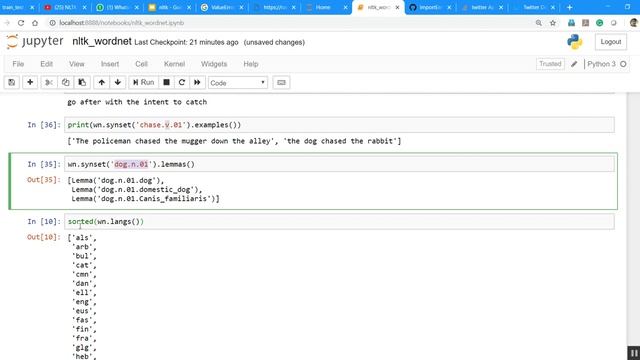The width and height of the screenshot is (640, 360).
Task: Click the Python 3 kernel idle circle
Action: [623, 64]
